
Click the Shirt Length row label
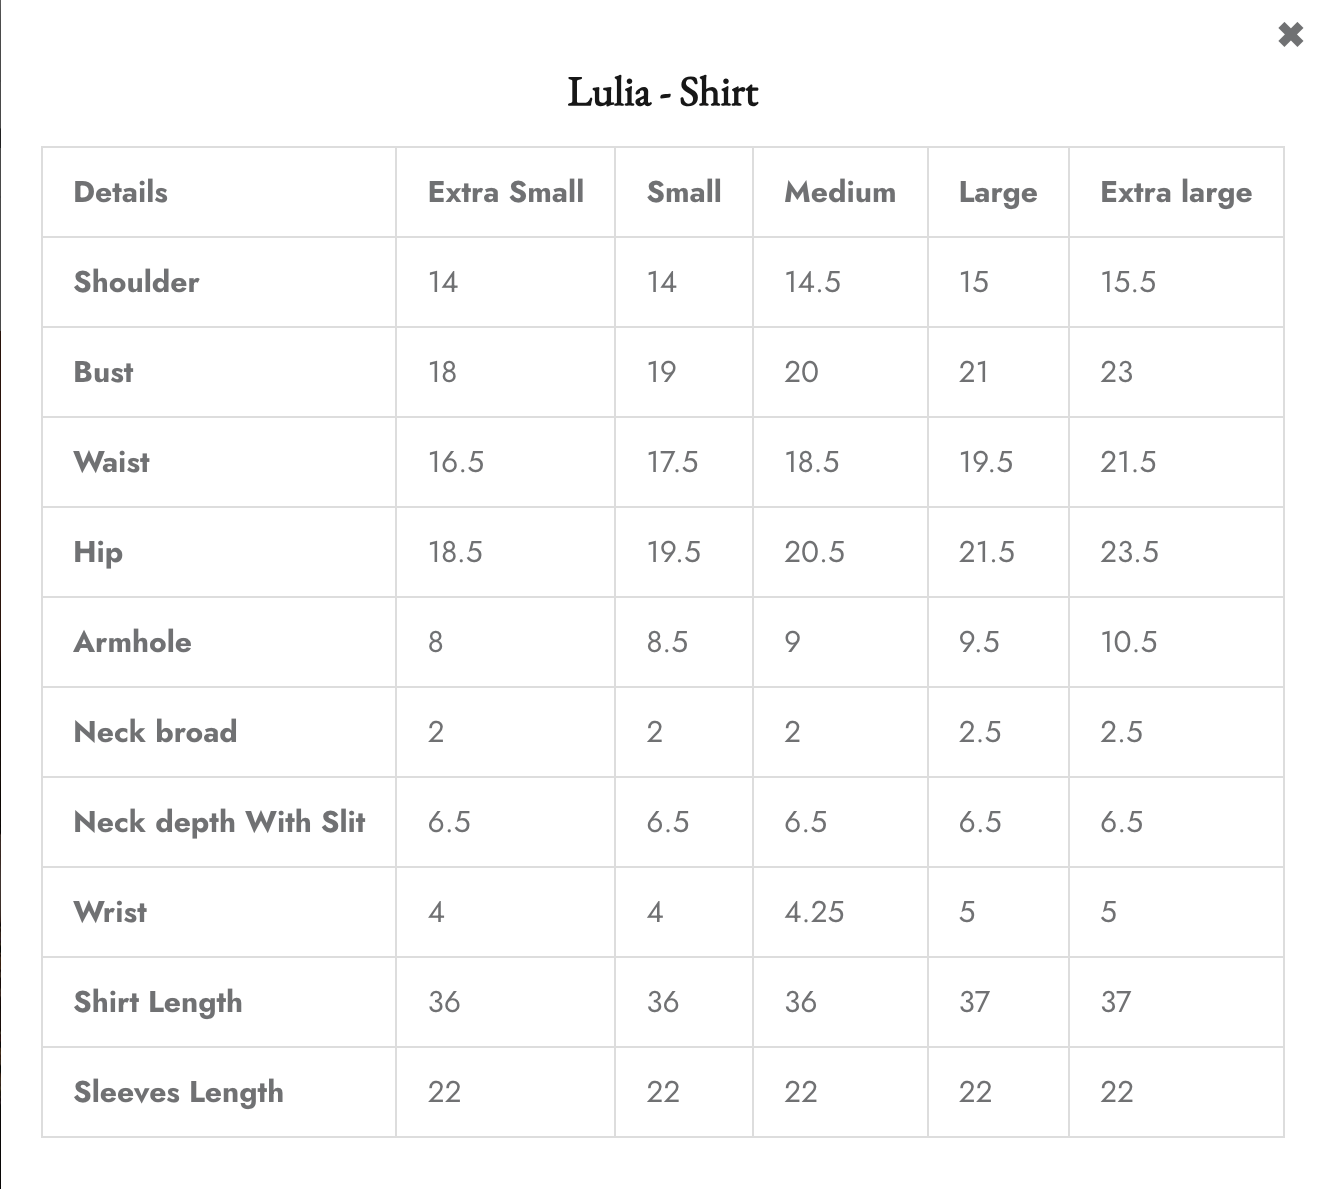(158, 1002)
